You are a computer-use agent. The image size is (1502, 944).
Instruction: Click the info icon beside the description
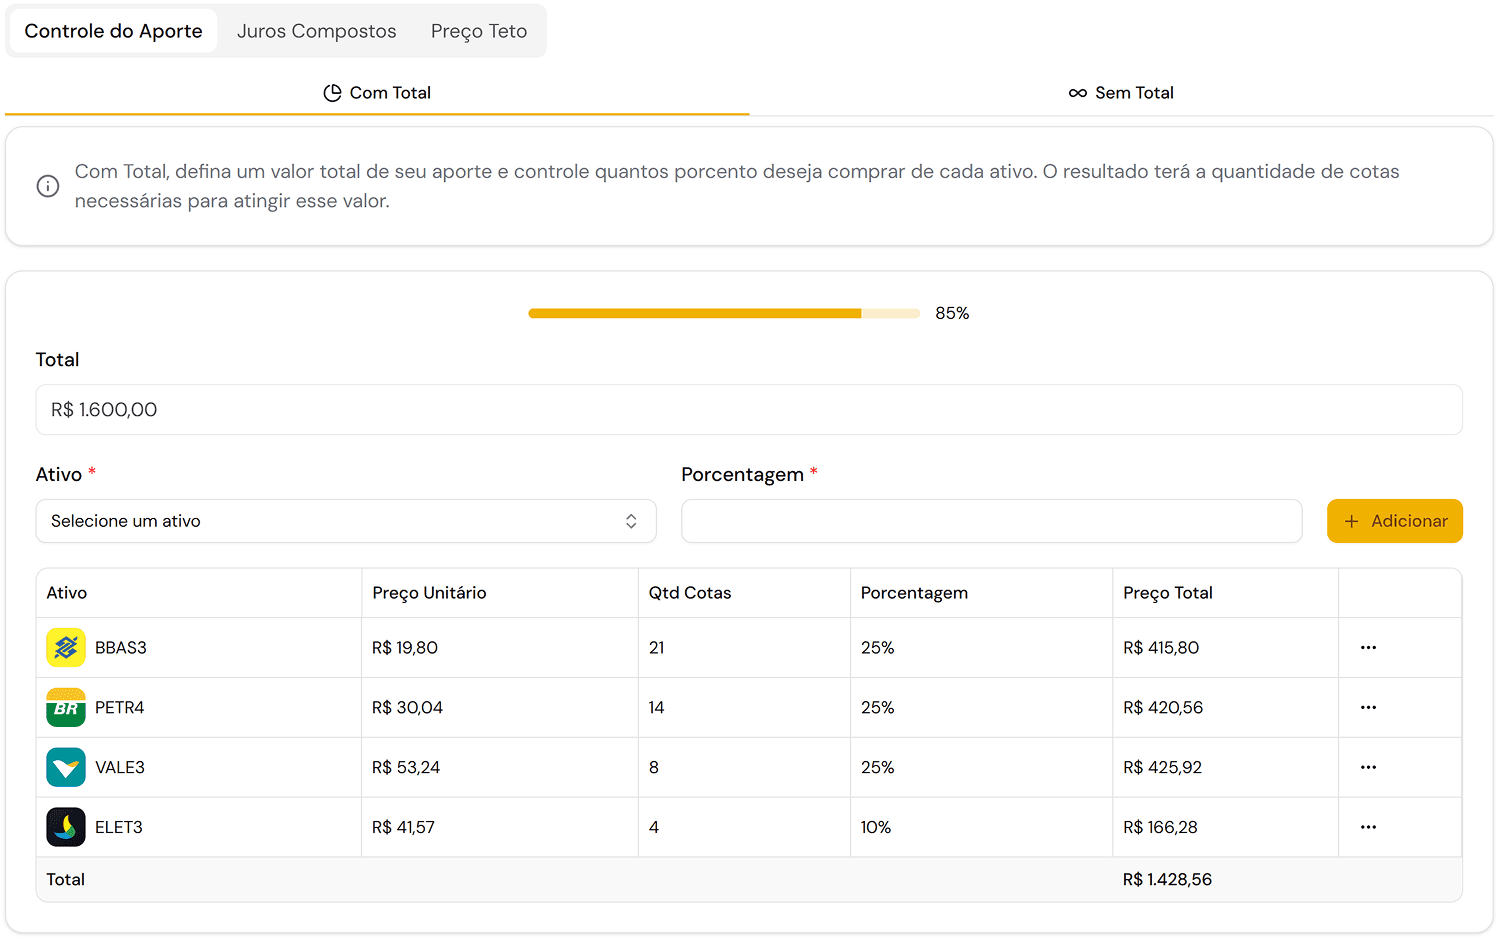click(48, 186)
